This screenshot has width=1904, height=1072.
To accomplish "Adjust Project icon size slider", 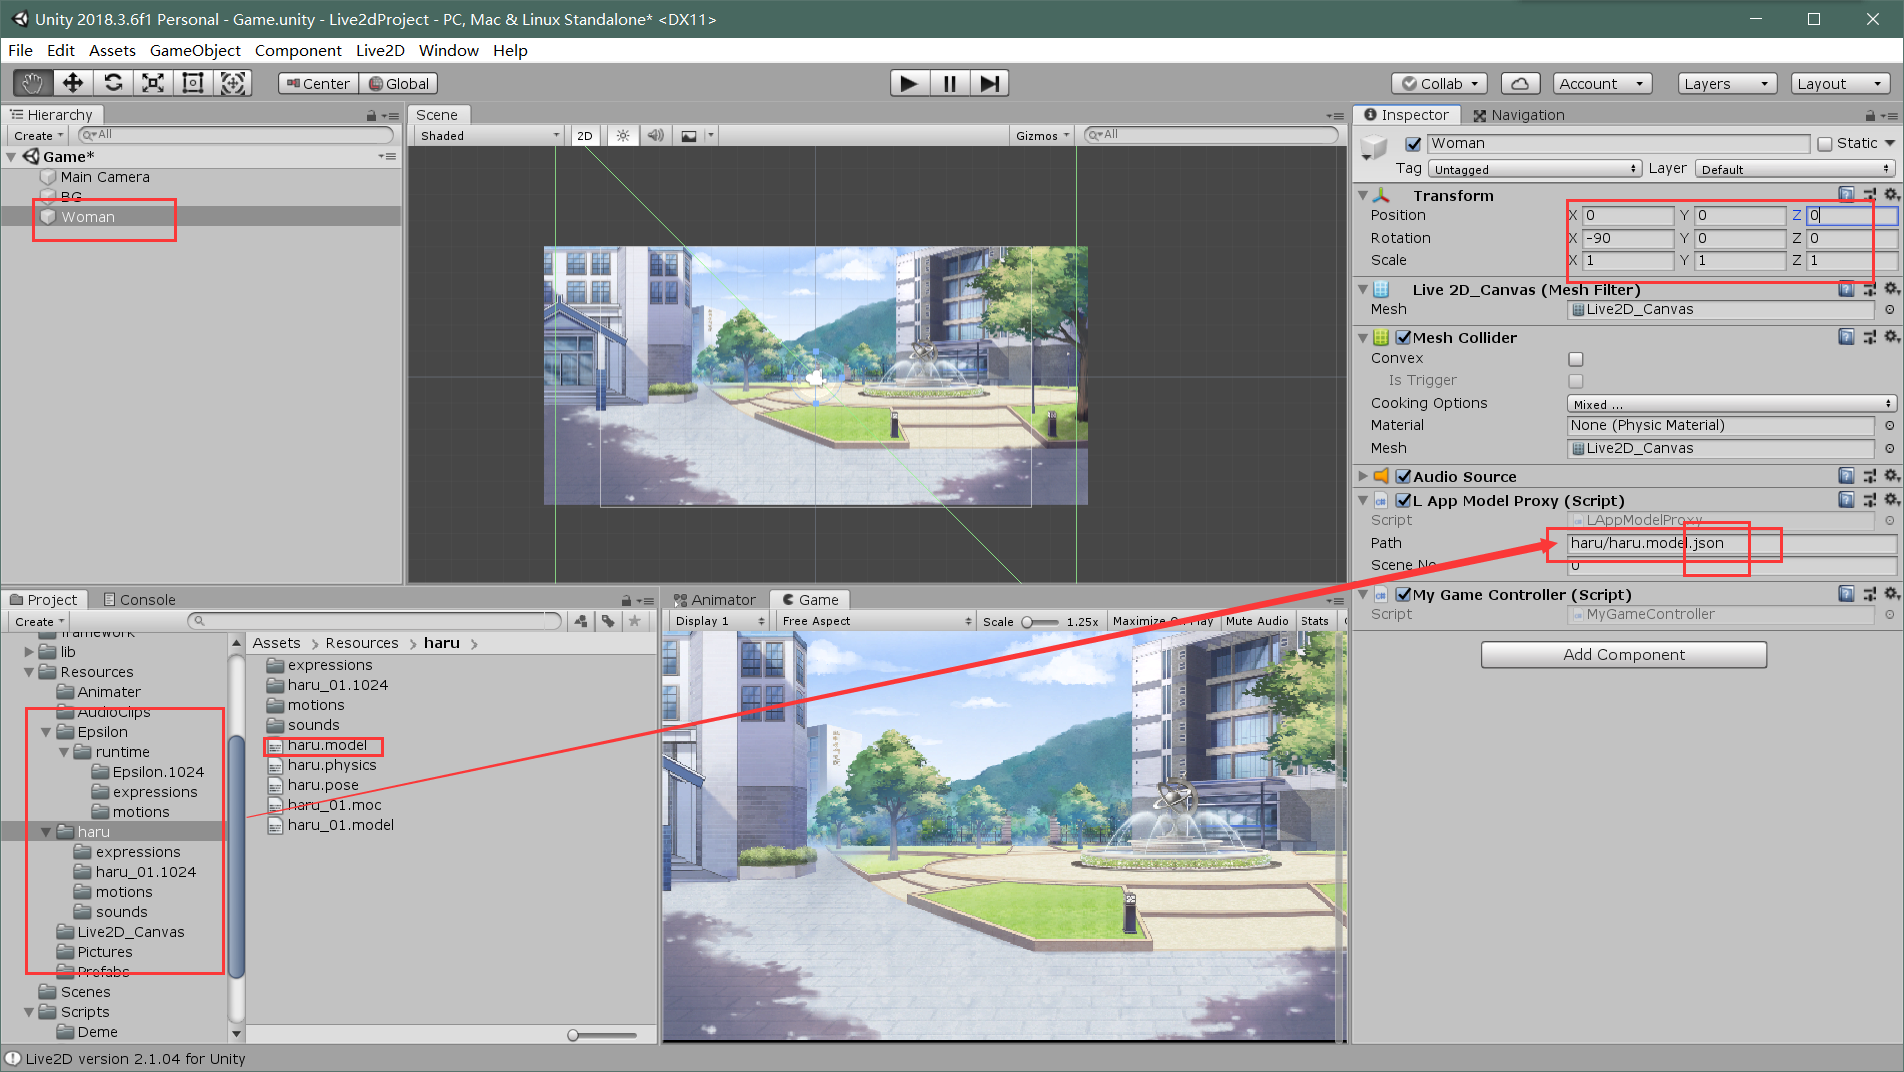I will coord(601,1035).
